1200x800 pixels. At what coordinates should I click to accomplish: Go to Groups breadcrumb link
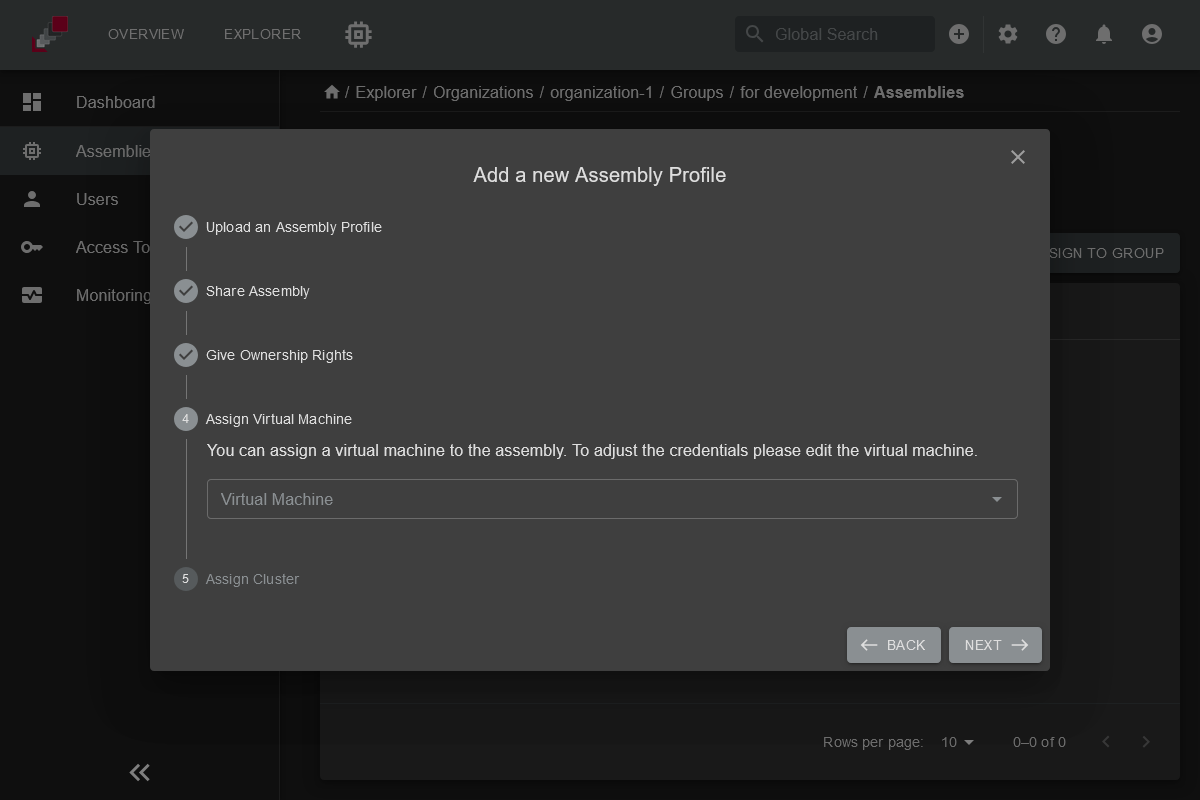[697, 92]
